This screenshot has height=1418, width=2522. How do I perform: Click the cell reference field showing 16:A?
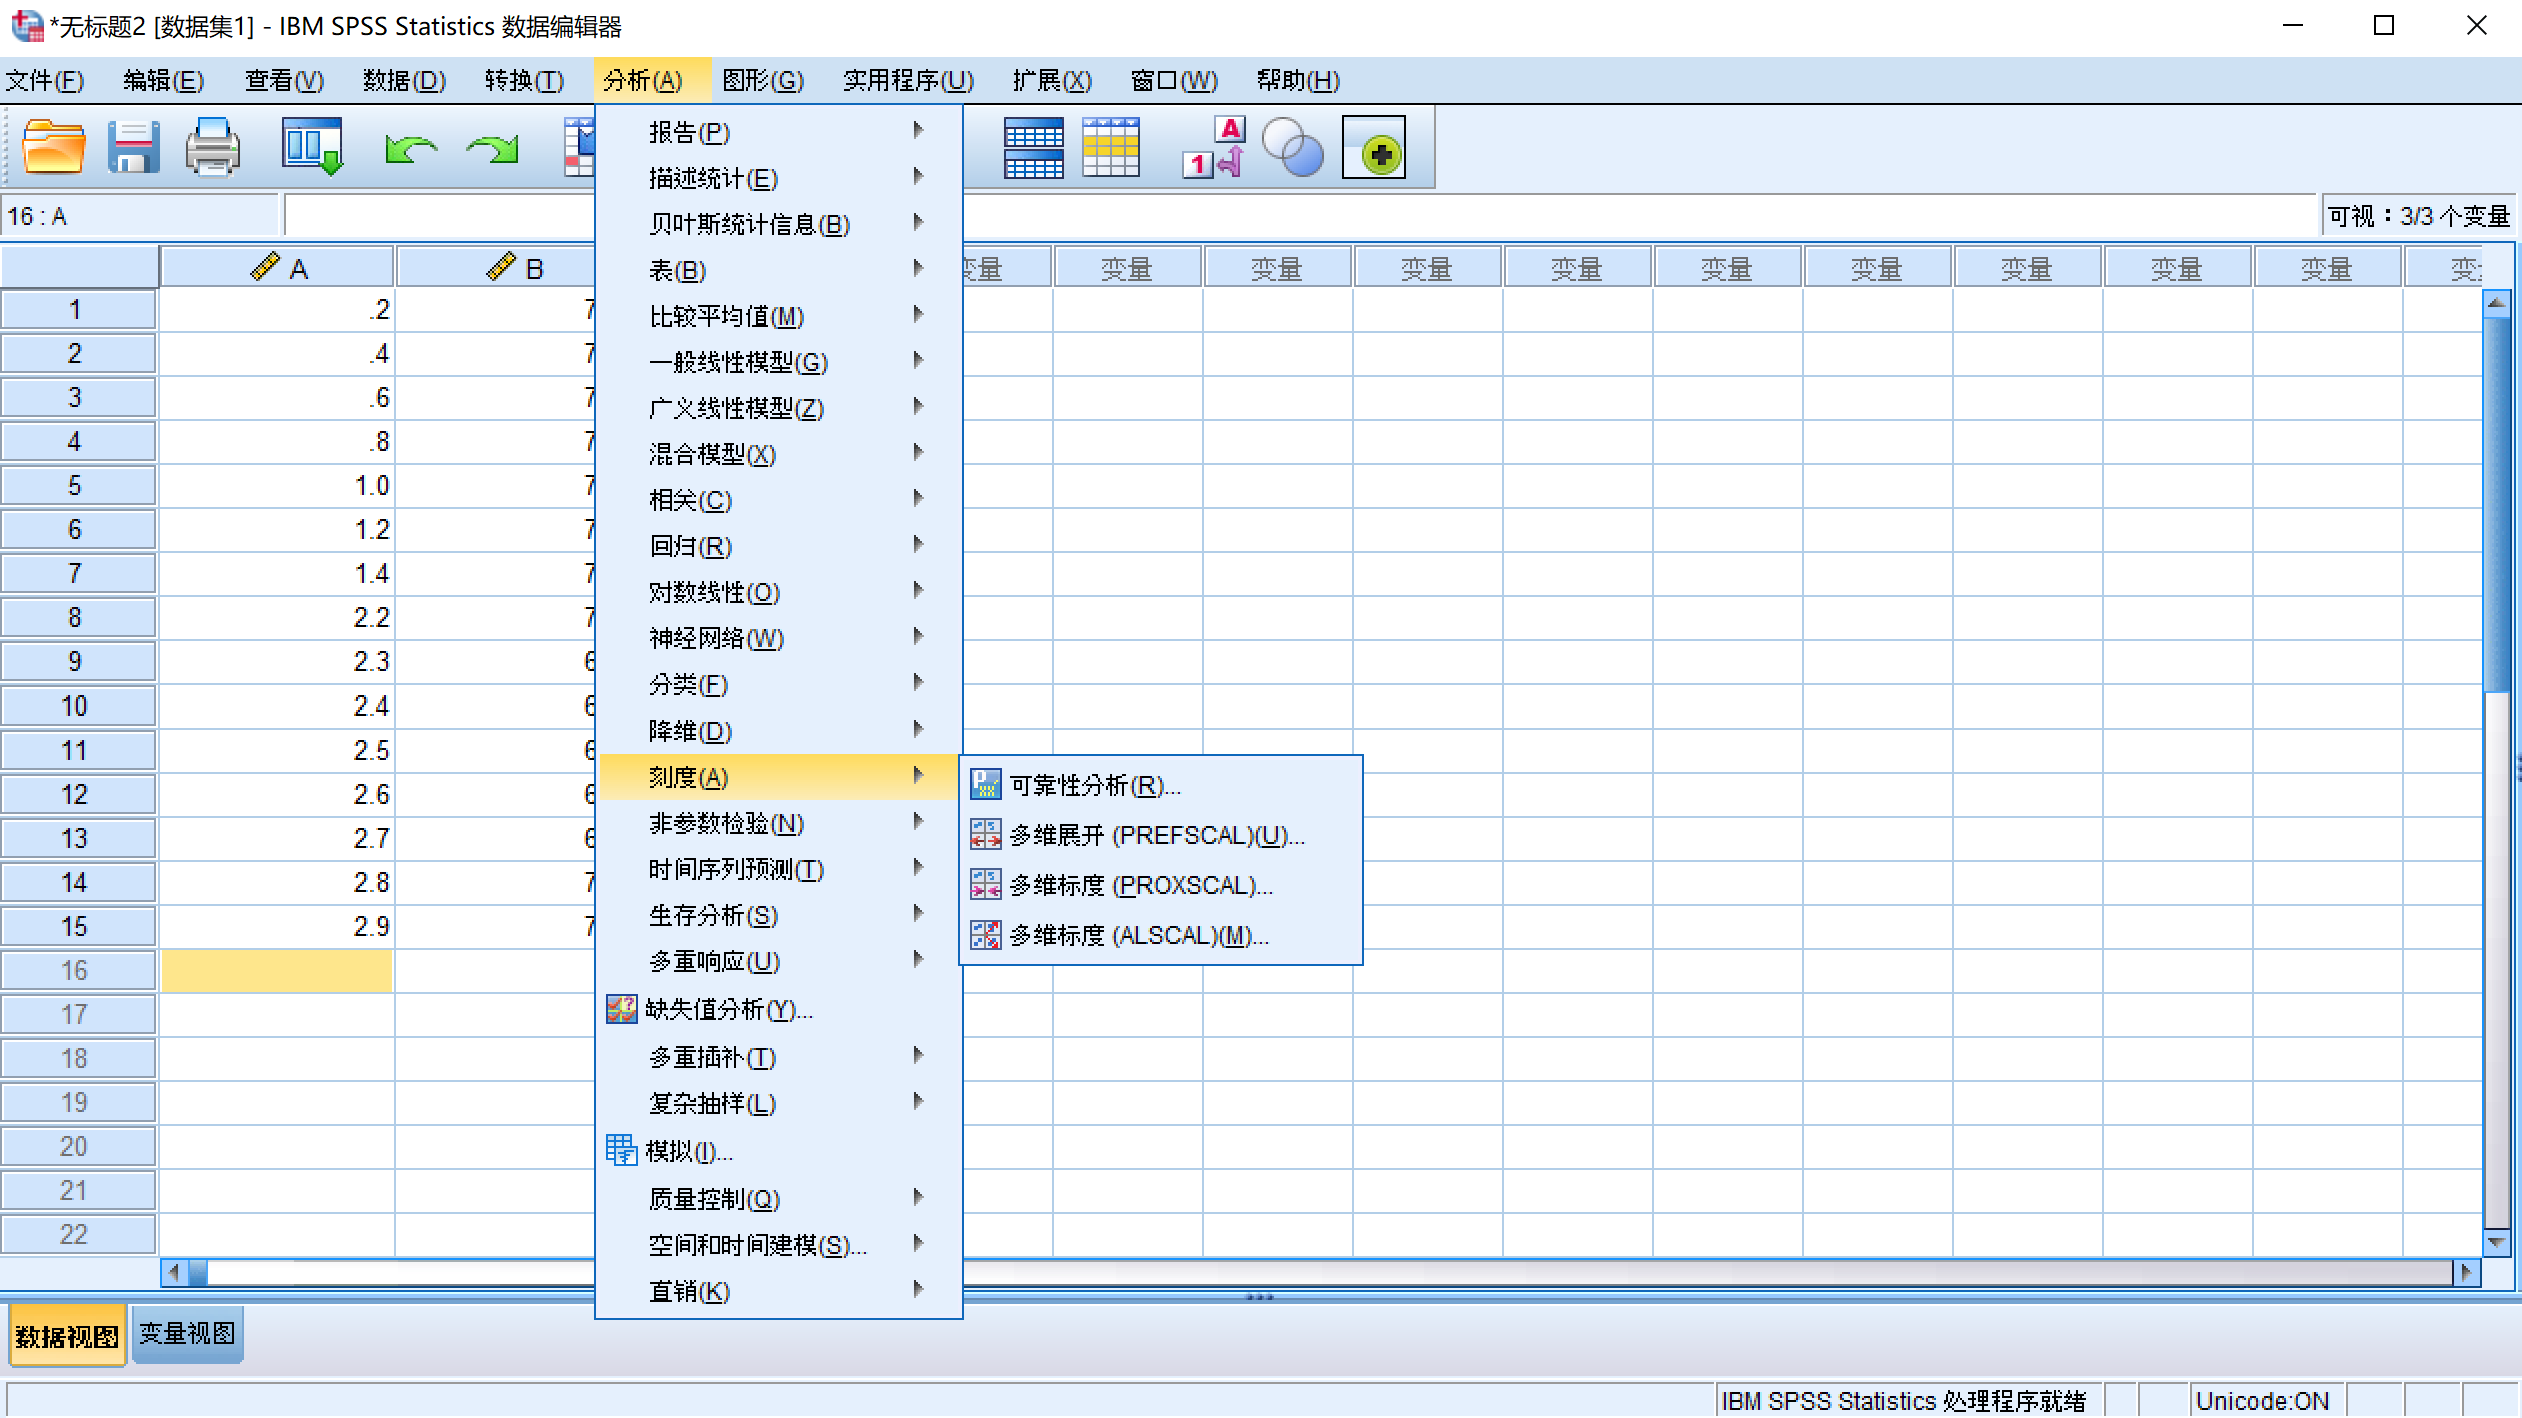[x=140, y=213]
